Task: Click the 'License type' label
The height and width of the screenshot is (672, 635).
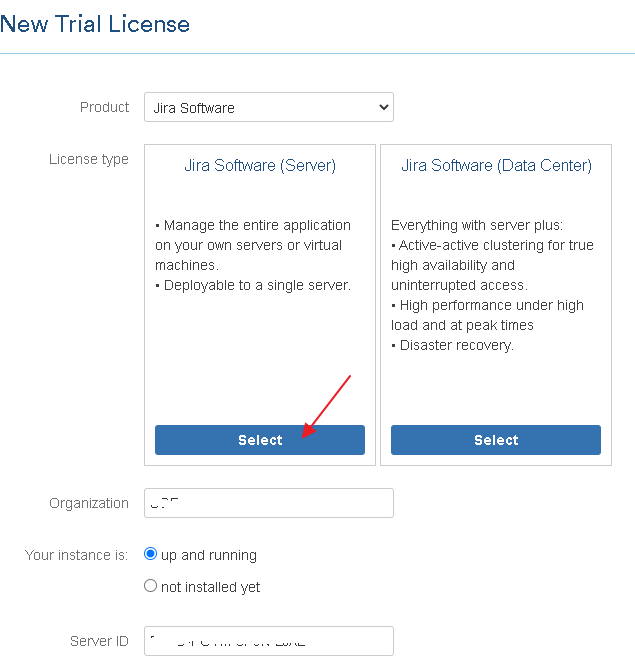Action: 89,159
